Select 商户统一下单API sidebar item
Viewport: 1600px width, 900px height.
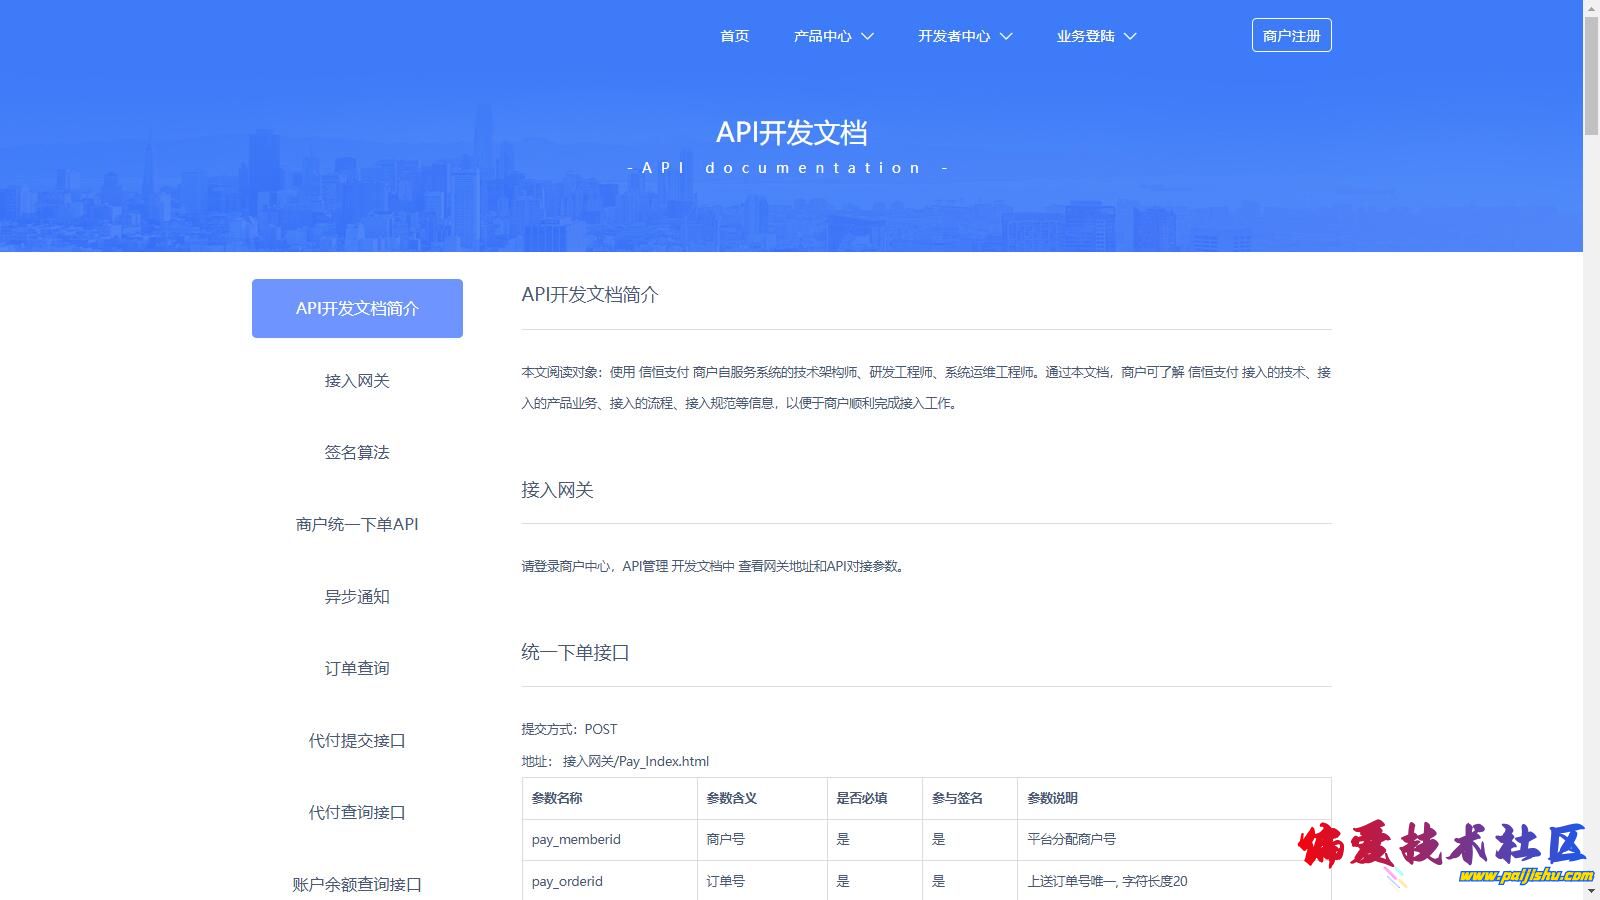[357, 524]
